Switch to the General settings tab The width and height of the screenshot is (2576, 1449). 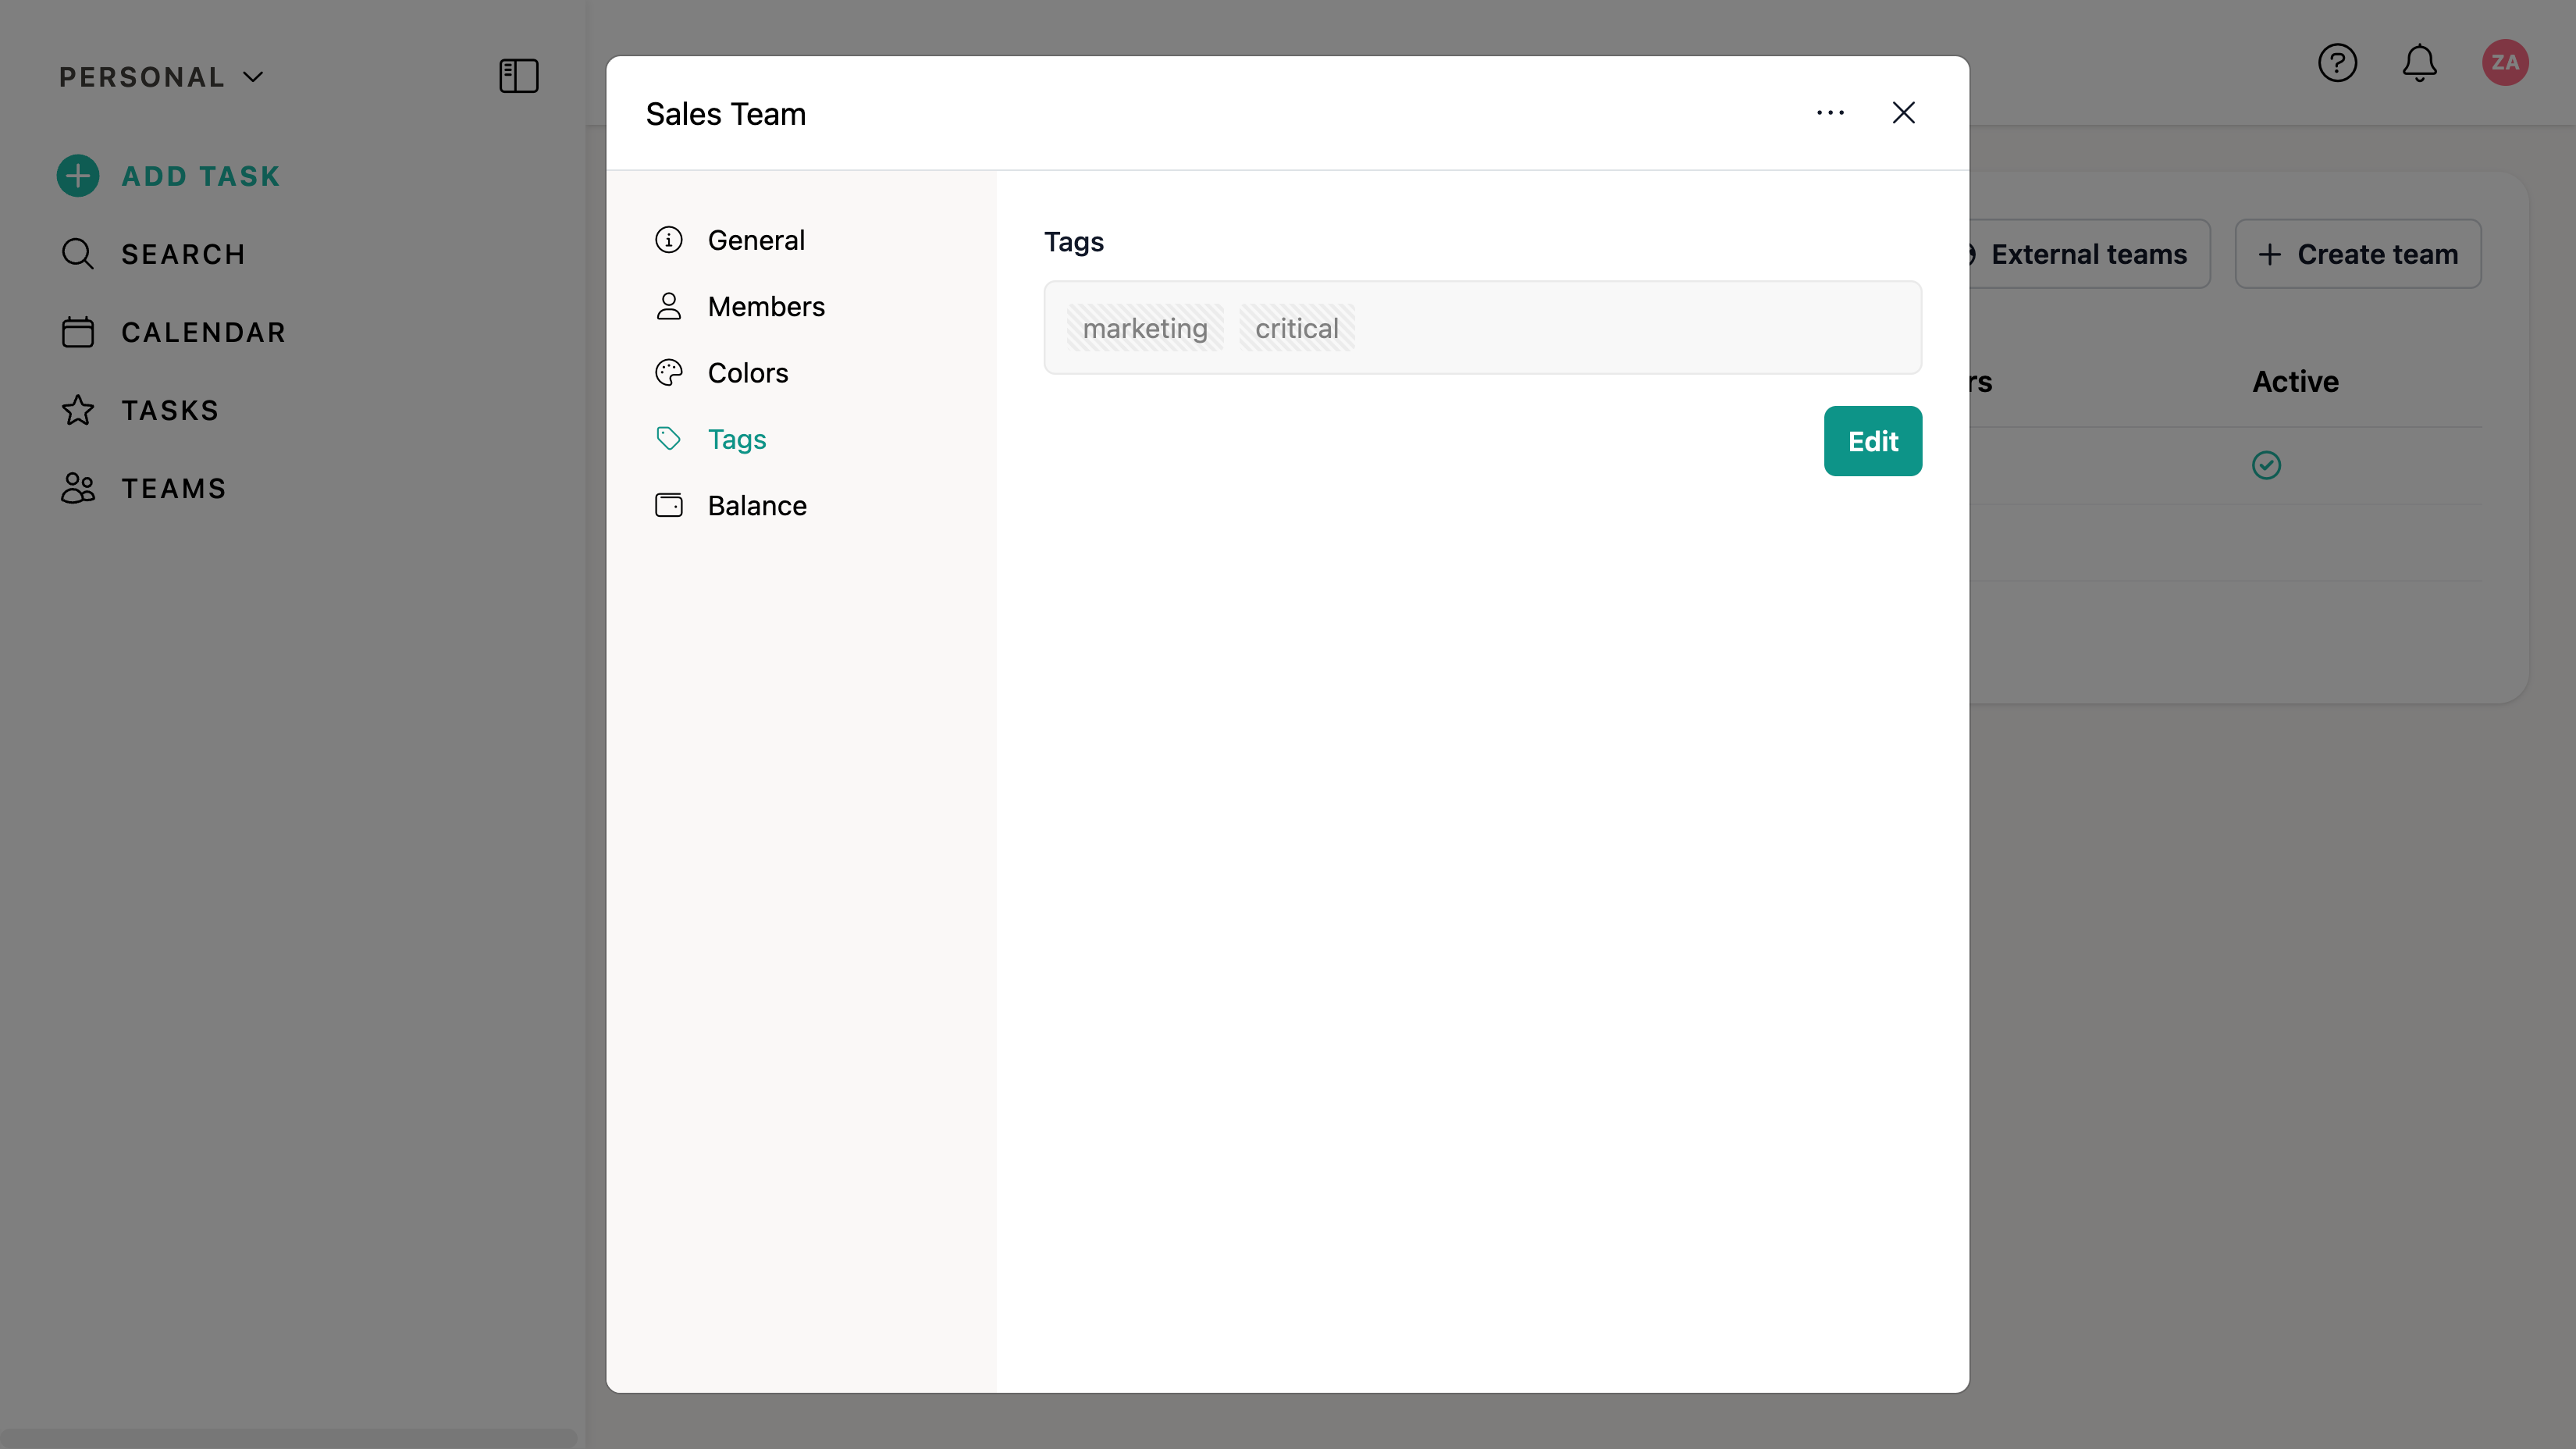pyautogui.click(x=755, y=240)
